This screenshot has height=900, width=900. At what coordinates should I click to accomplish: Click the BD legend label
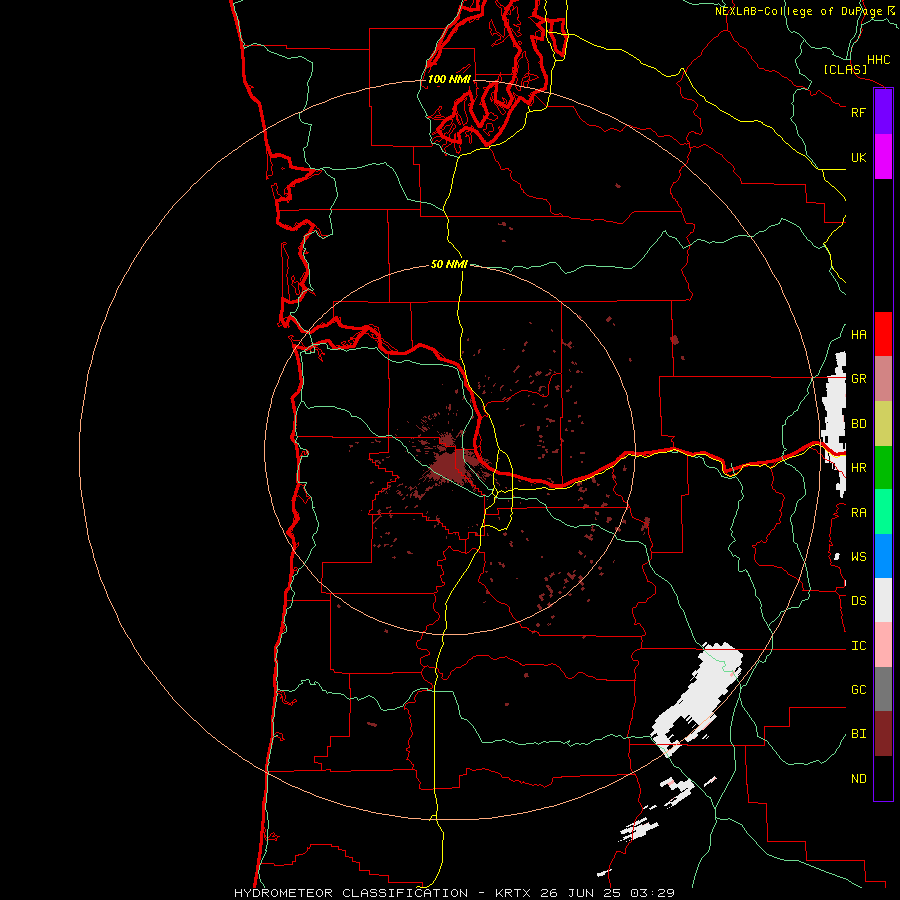click(858, 424)
